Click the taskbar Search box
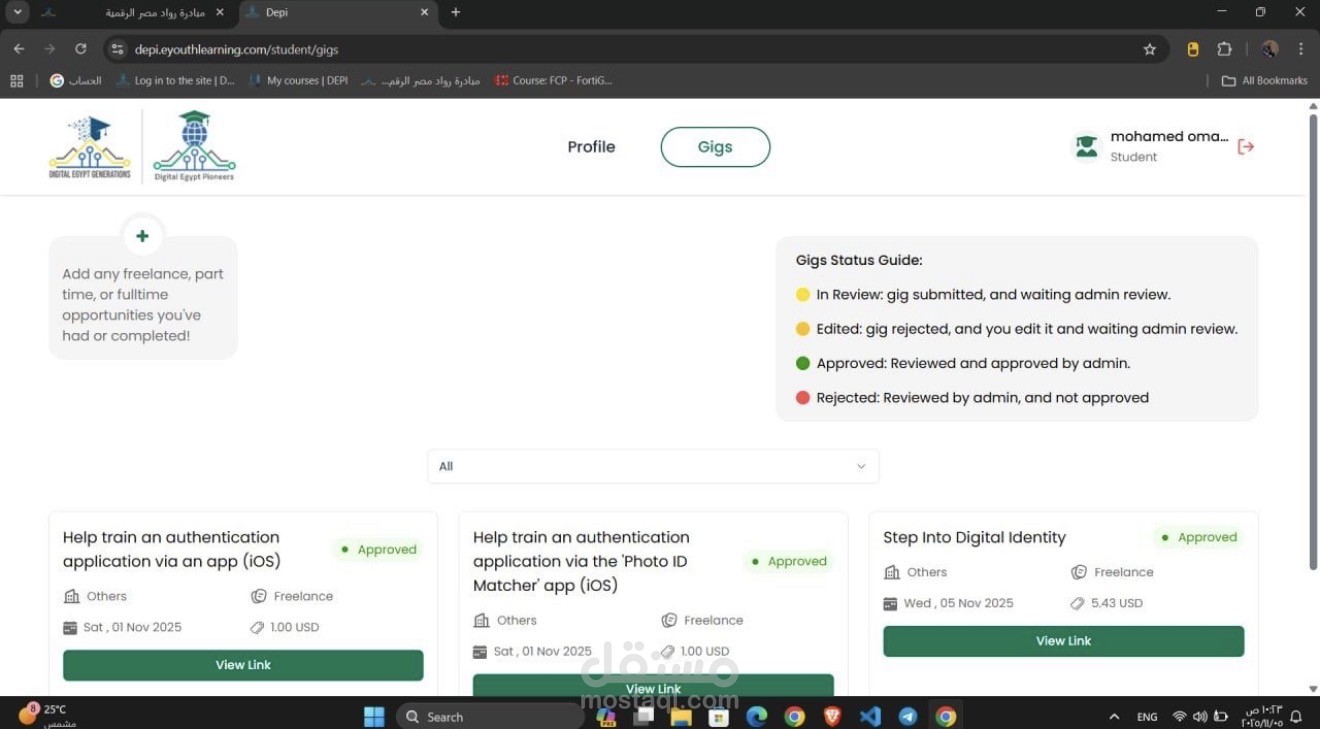1320x729 pixels. pyautogui.click(x=490, y=716)
